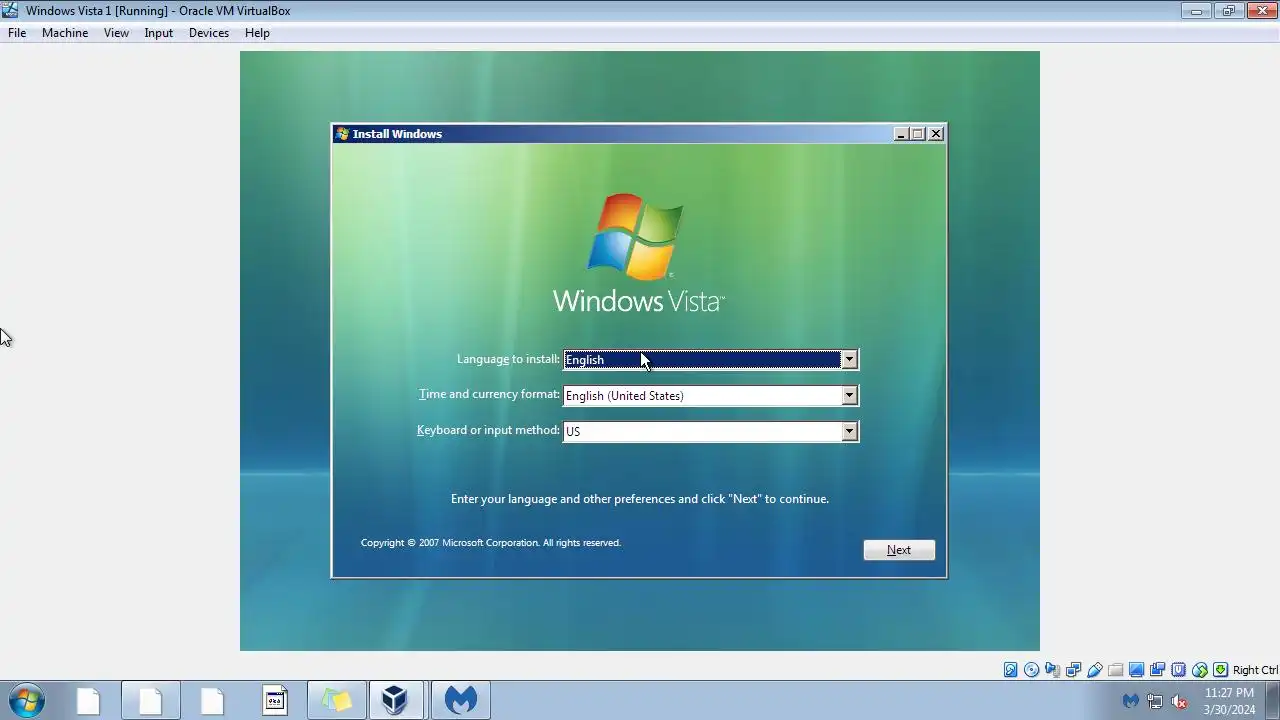The width and height of the screenshot is (1280, 720).
Task: Open the taskbar clock showing 11:27 PM
Action: click(x=1229, y=701)
